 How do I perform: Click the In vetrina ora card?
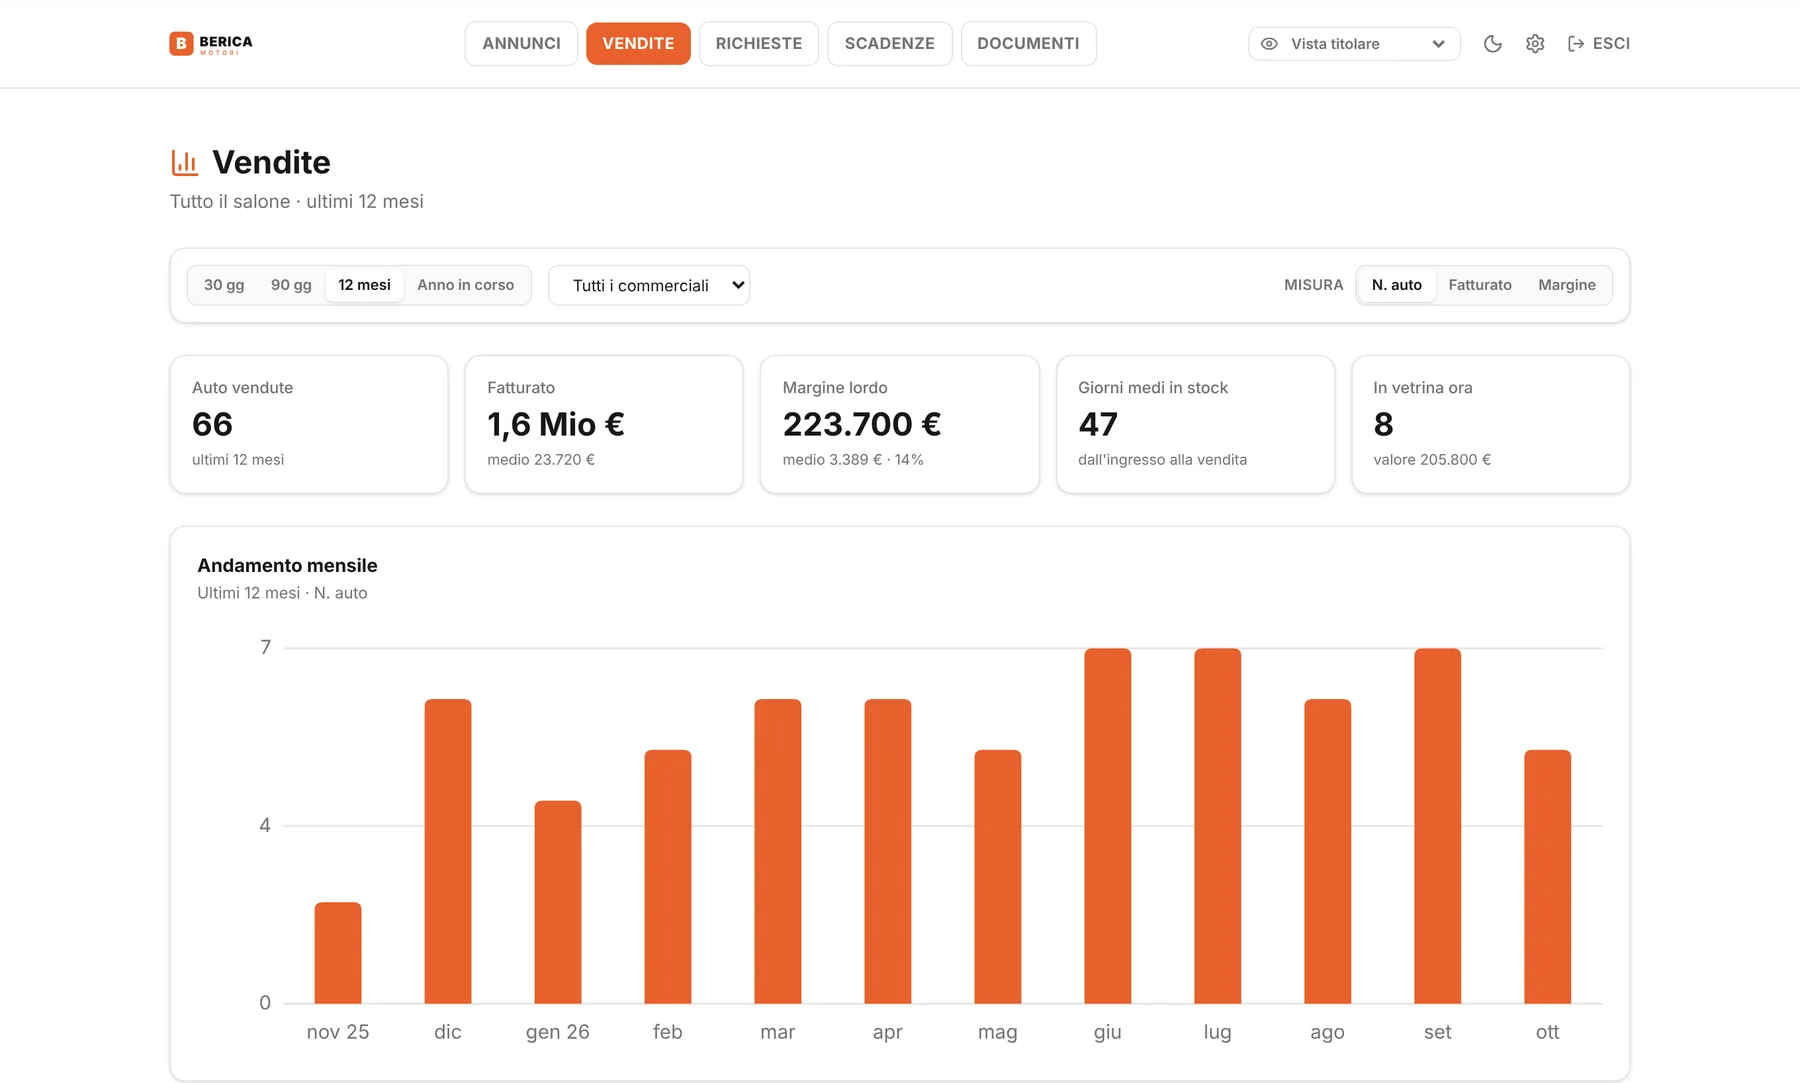coord(1490,424)
